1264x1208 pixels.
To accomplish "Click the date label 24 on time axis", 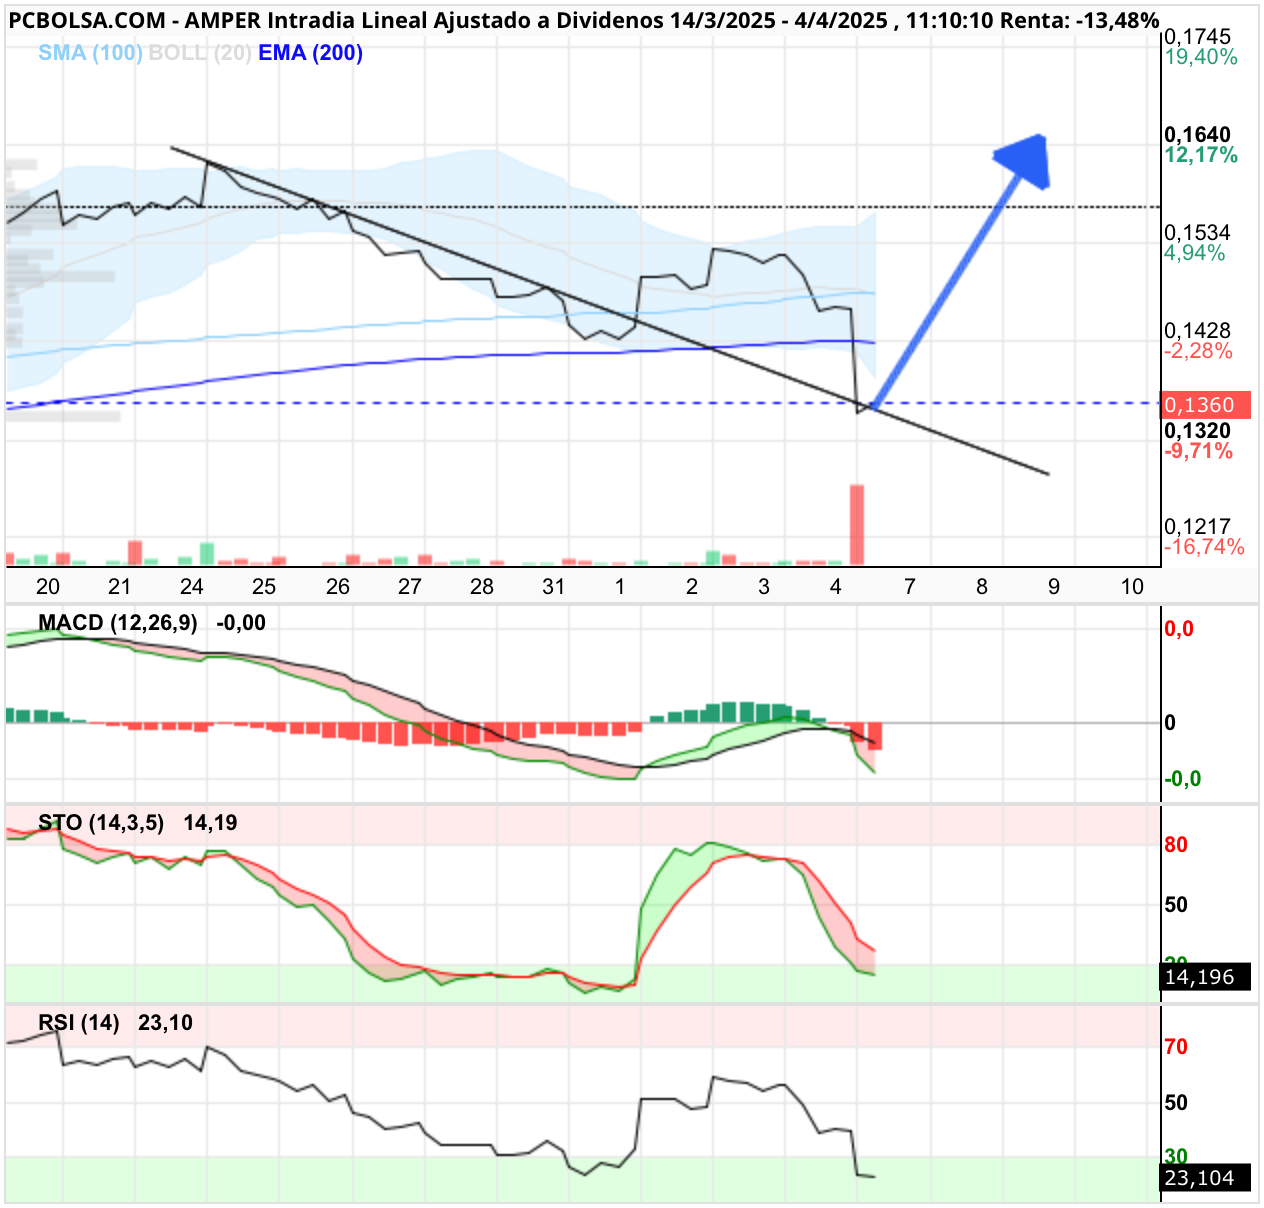I will click(x=191, y=587).
